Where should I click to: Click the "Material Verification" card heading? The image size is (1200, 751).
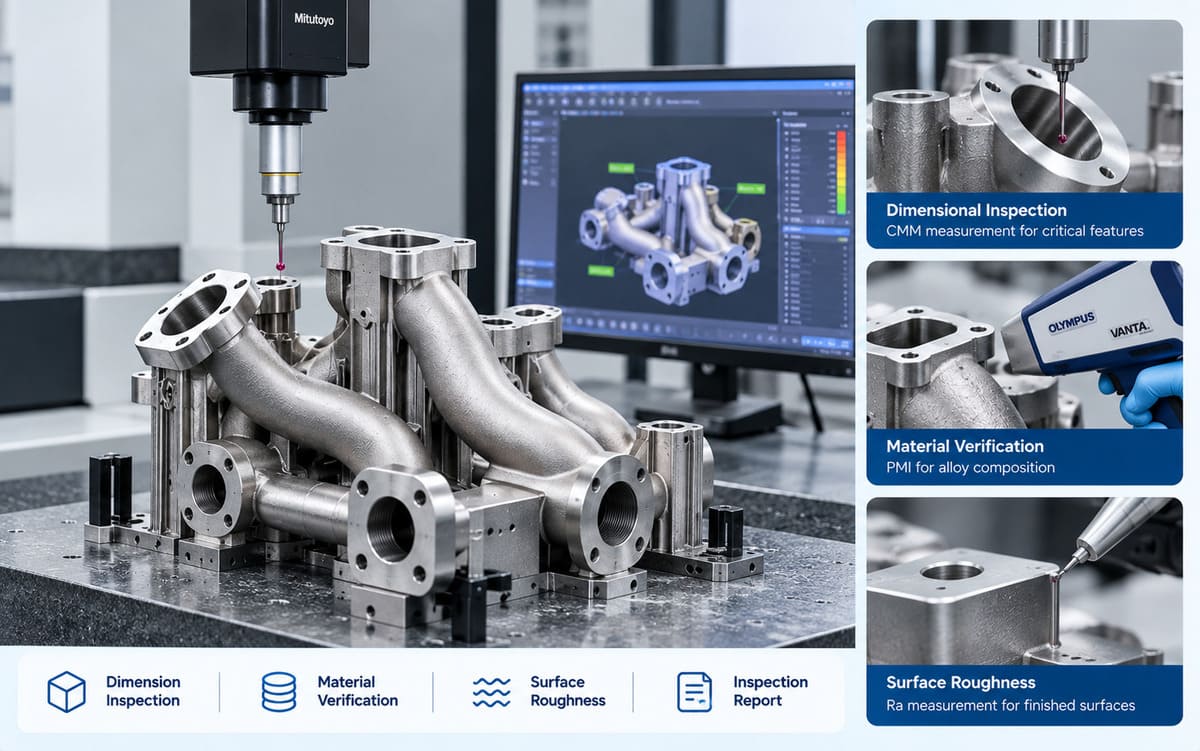coord(964,446)
